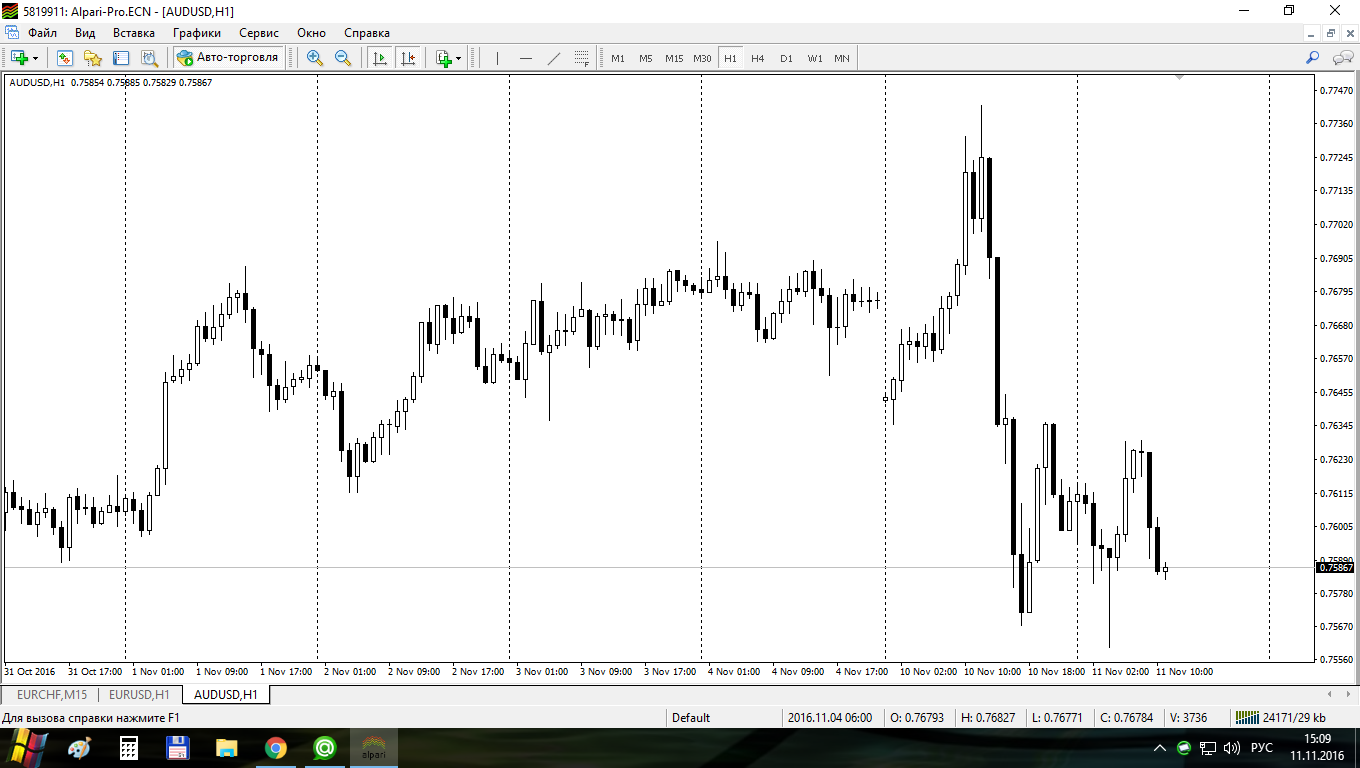Image resolution: width=1360 pixels, height=768 pixels.
Task: Switch chart to M5 timeframe
Action: pos(646,58)
